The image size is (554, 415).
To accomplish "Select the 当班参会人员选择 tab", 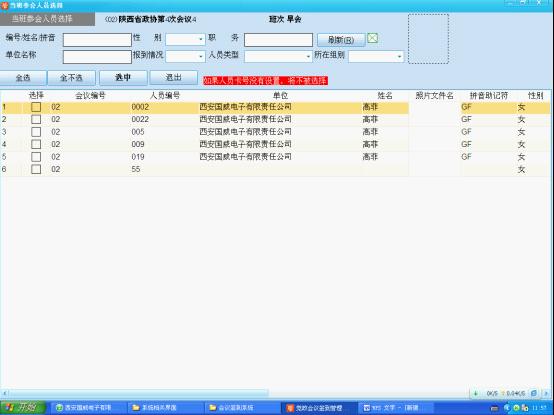I will point(47,19).
